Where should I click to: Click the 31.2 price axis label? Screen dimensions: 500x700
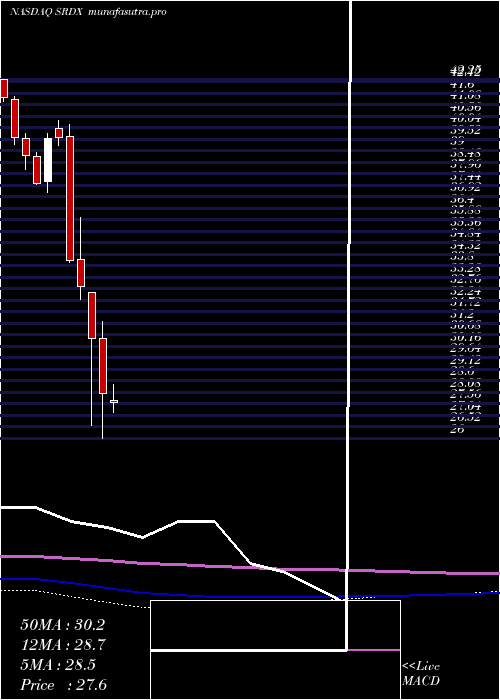(461, 315)
